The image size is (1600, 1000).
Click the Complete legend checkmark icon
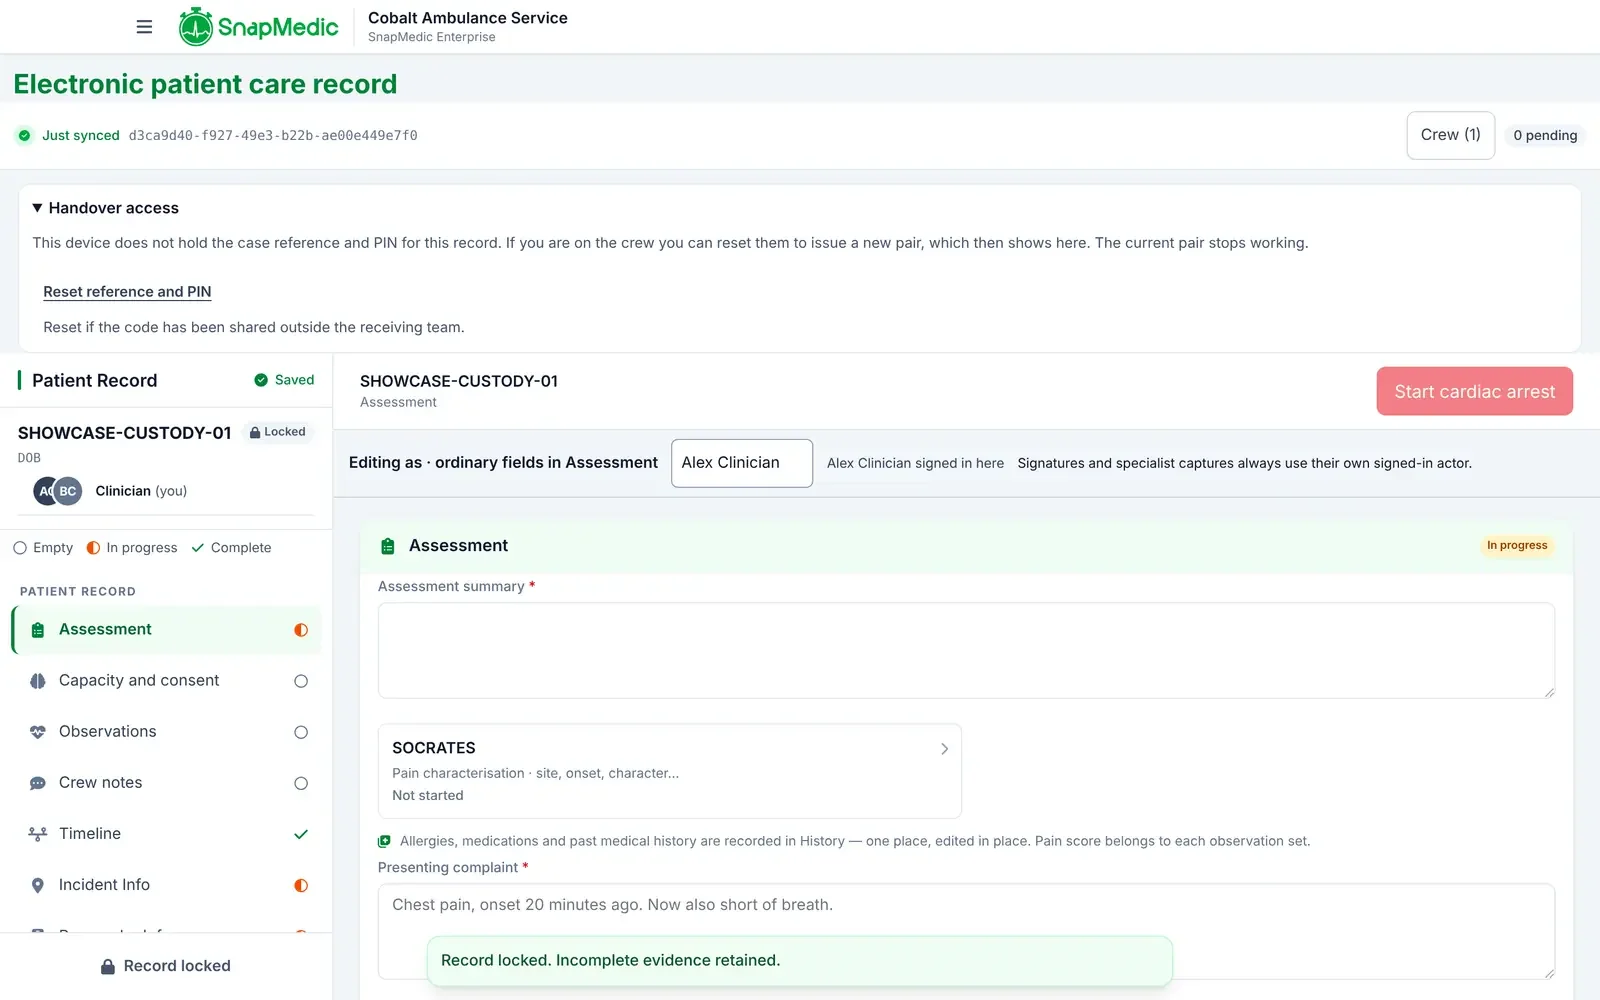click(x=198, y=548)
